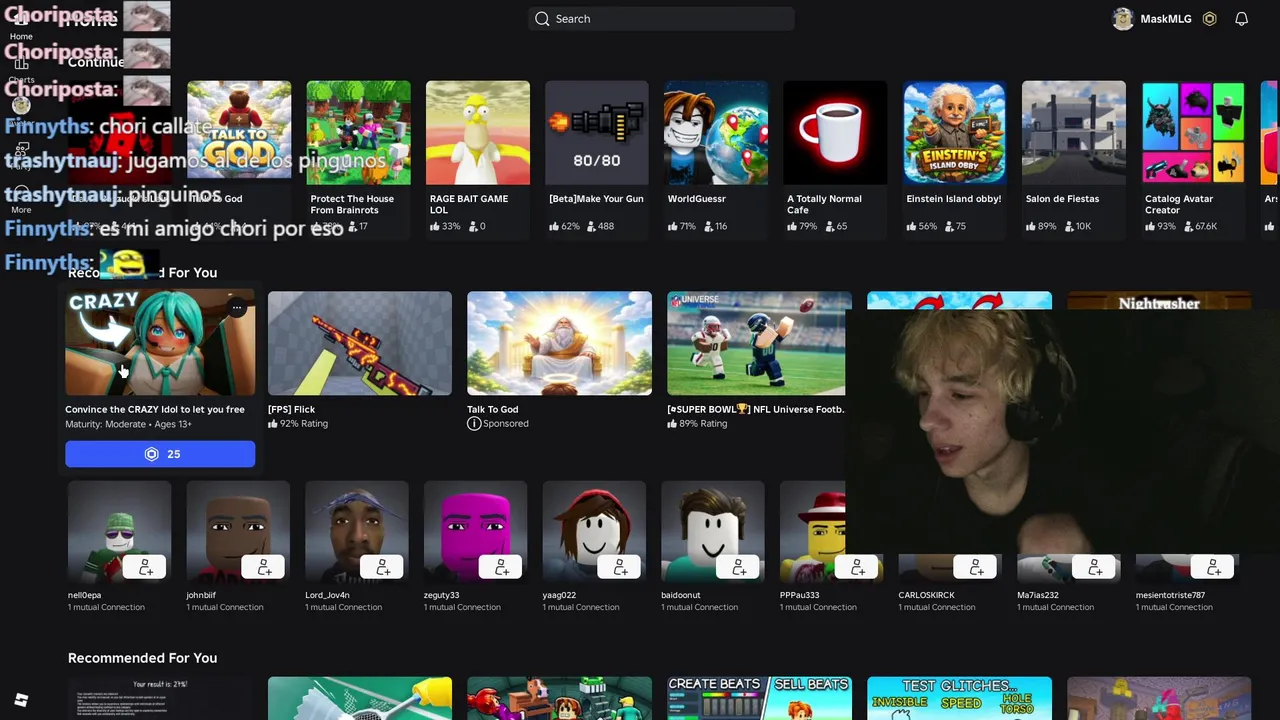Add mesientotriste787 as a connection
Viewport: 1280px width, 720px height.
point(1213,567)
